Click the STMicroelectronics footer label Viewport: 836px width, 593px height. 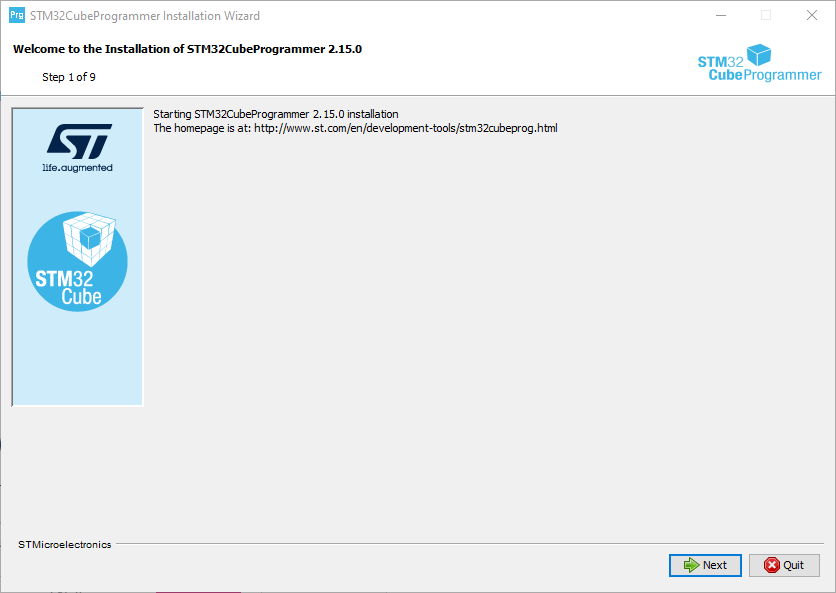pyautogui.click(x=65, y=545)
